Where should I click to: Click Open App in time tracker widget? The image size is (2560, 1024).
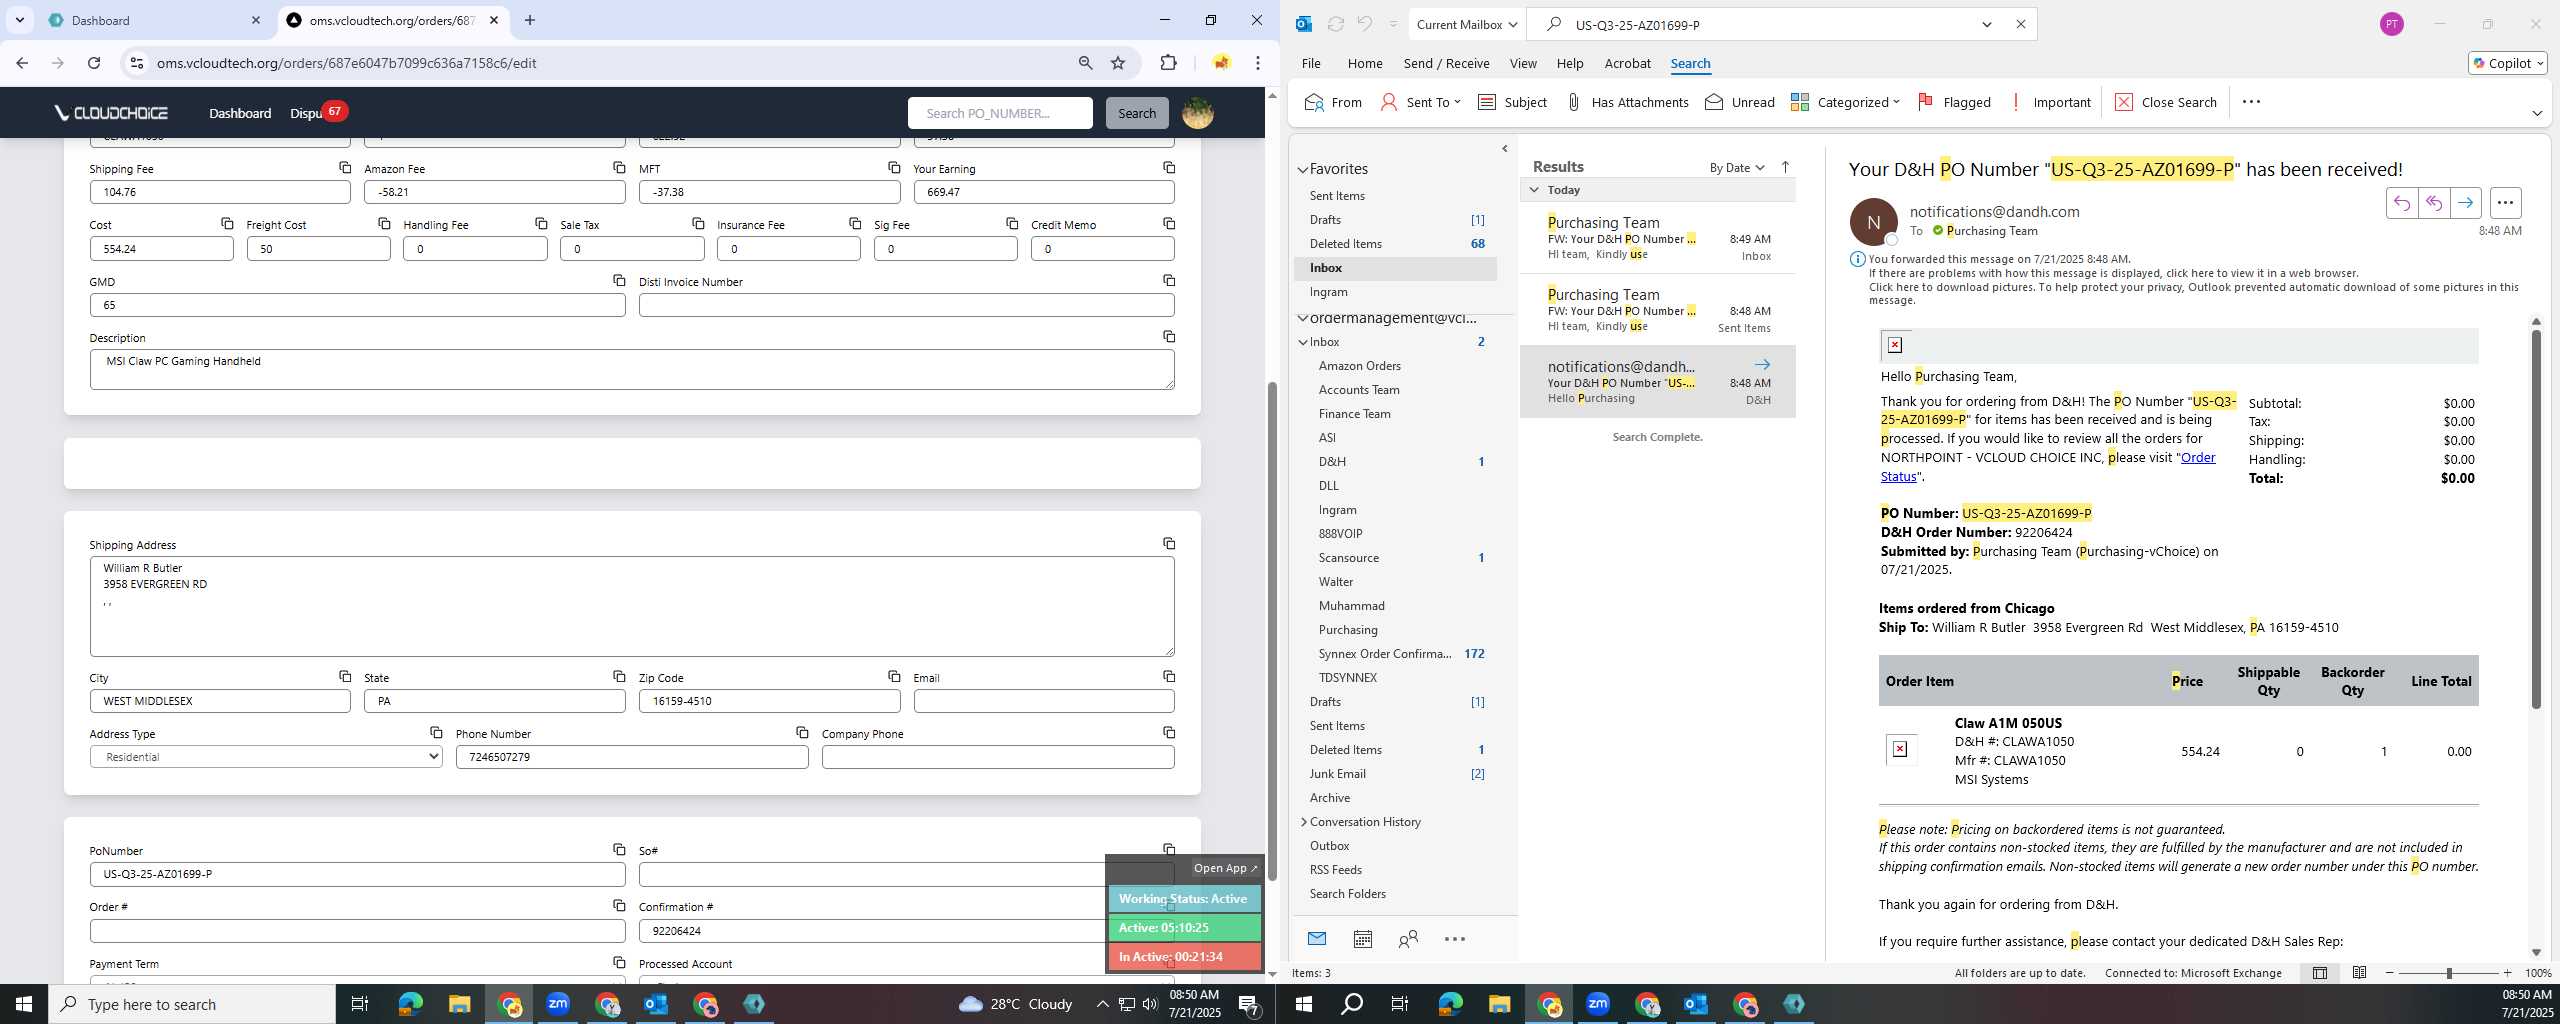(1224, 868)
